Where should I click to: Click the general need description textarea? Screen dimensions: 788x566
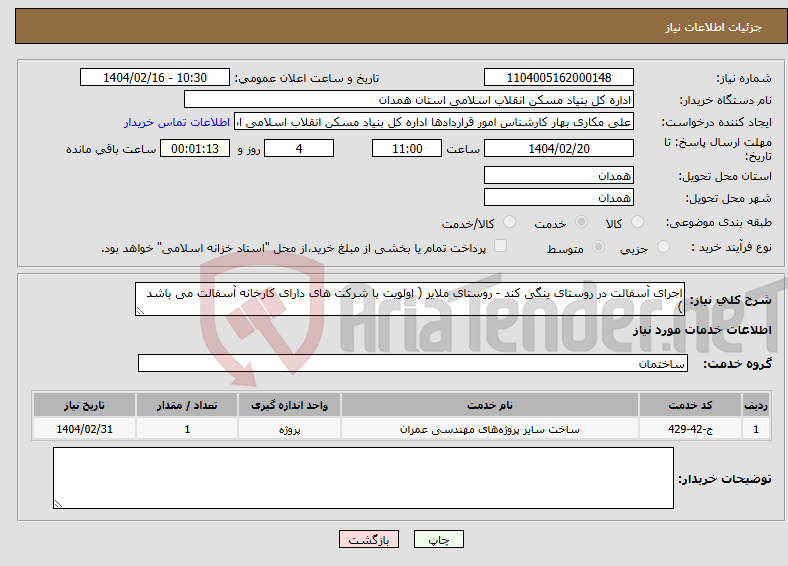pos(410,299)
